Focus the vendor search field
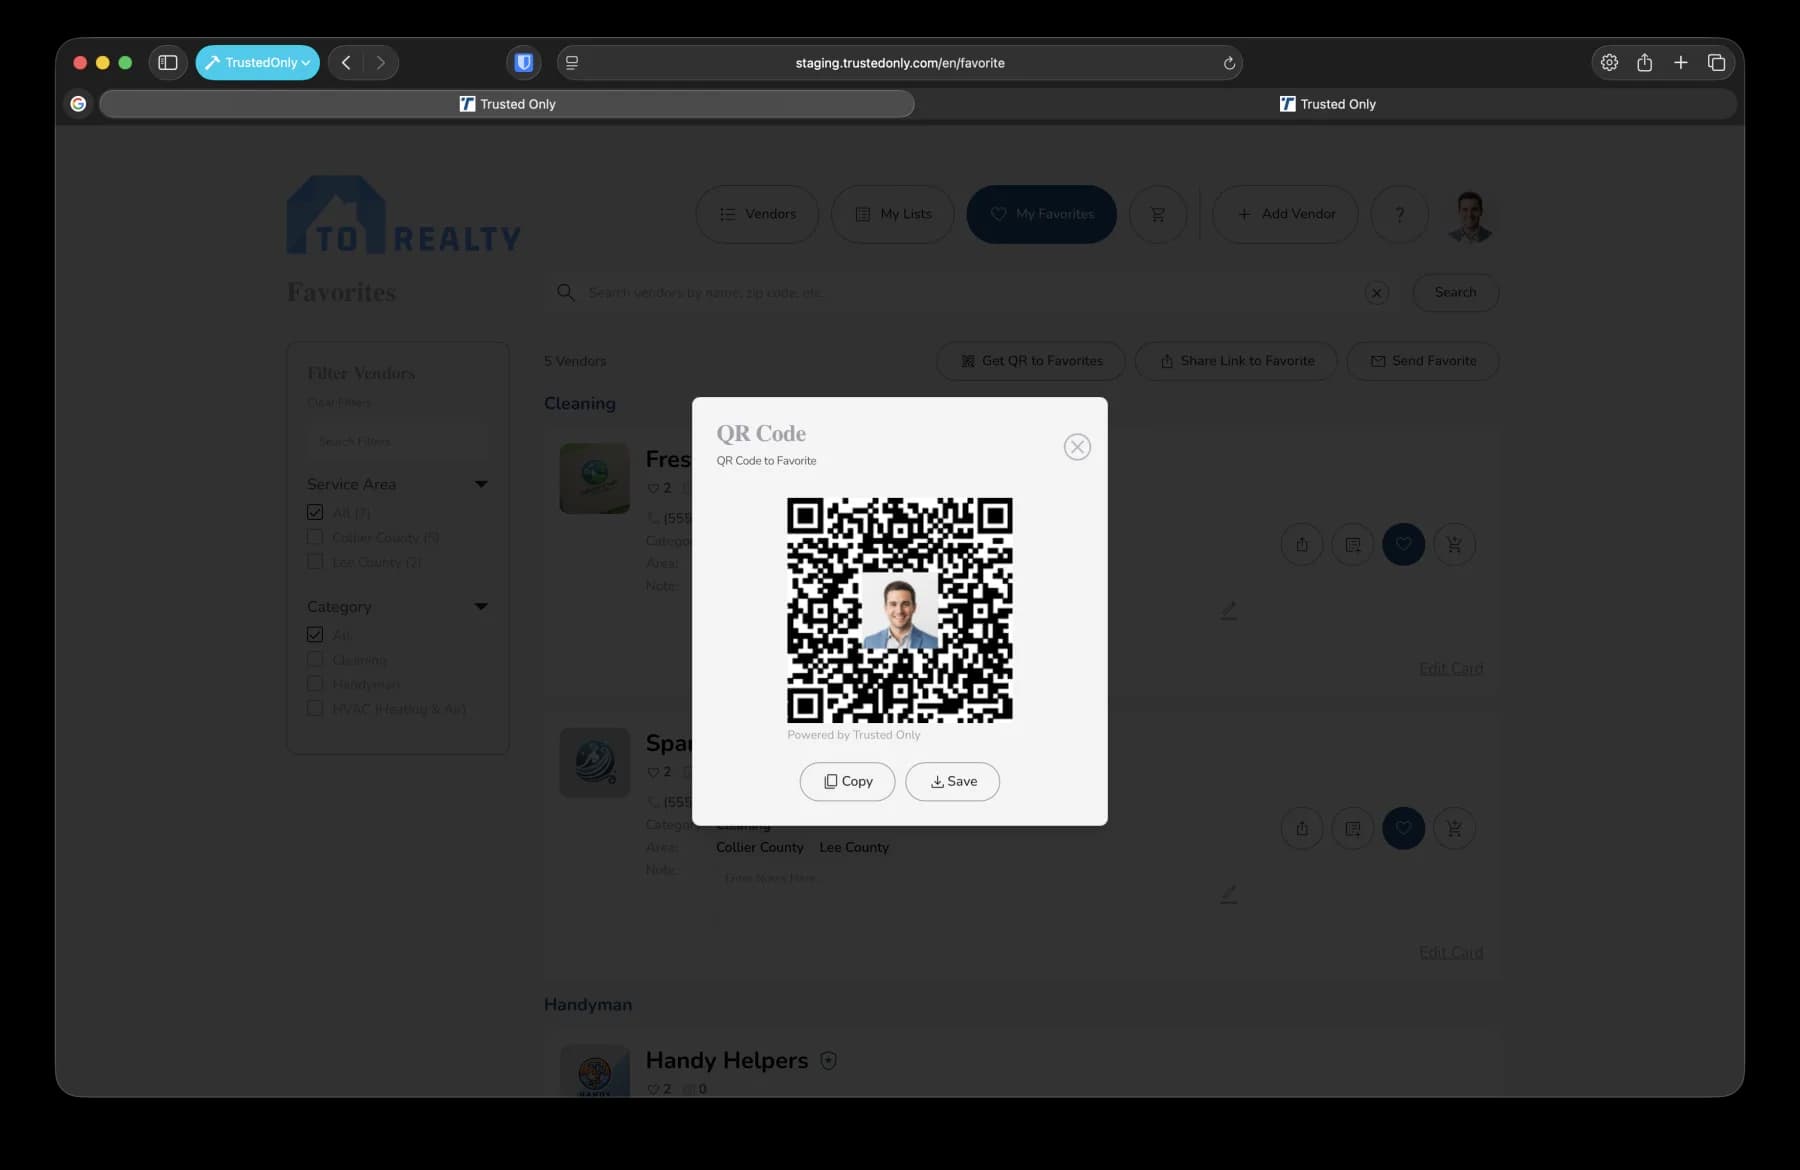Viewport: 1800px width, 1170px height. coord(970,293)
